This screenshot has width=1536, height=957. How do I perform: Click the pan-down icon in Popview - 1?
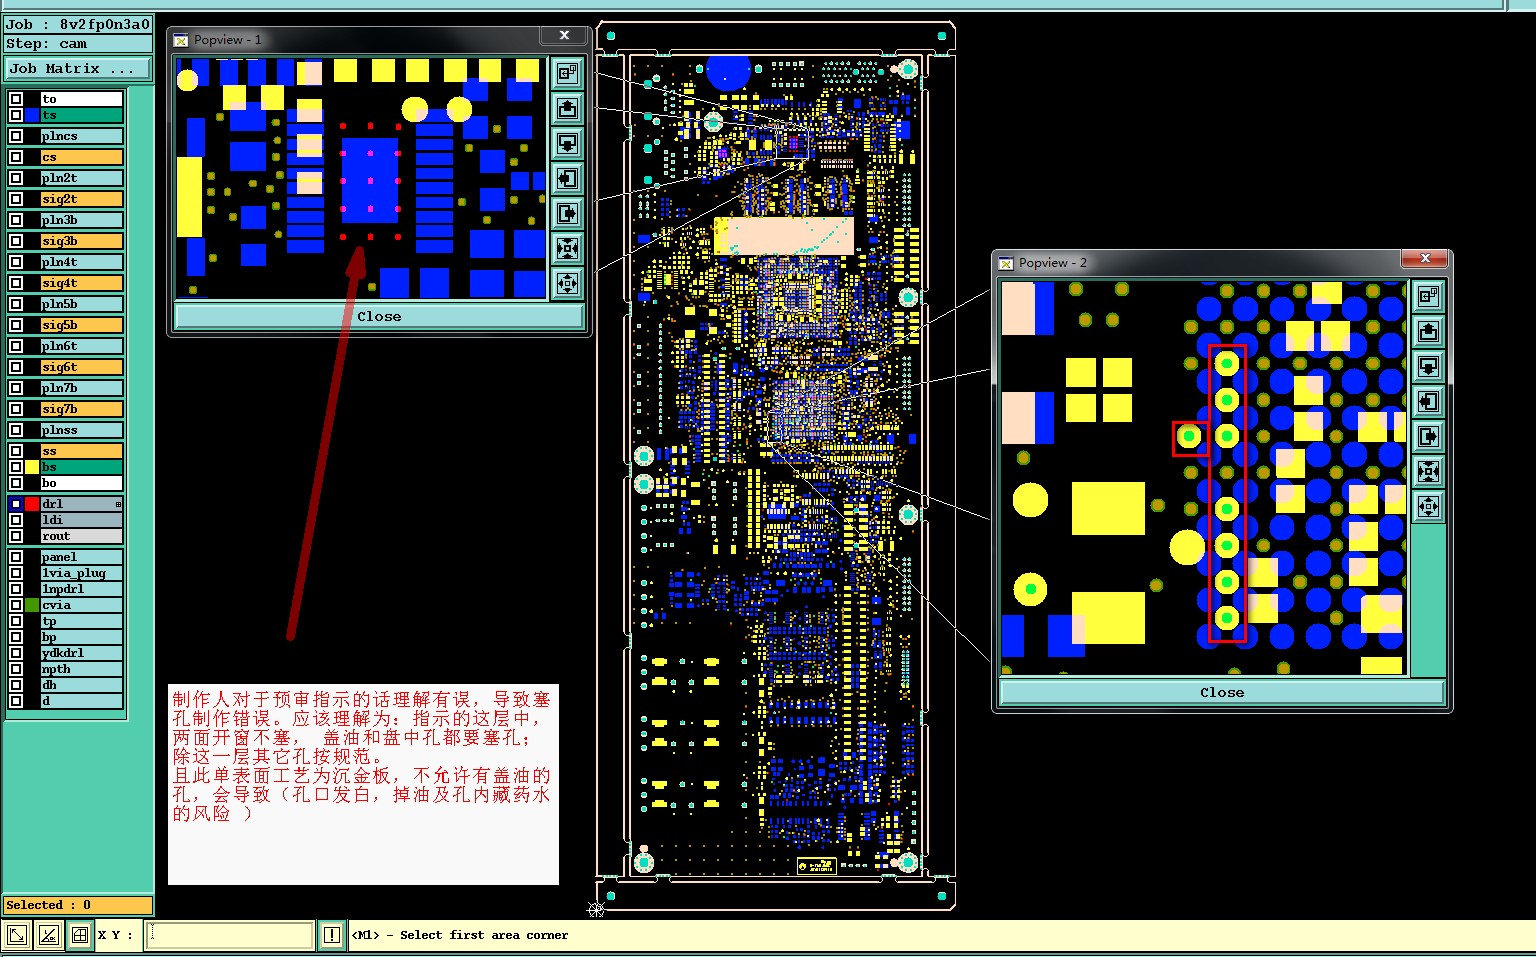point(567,143)
